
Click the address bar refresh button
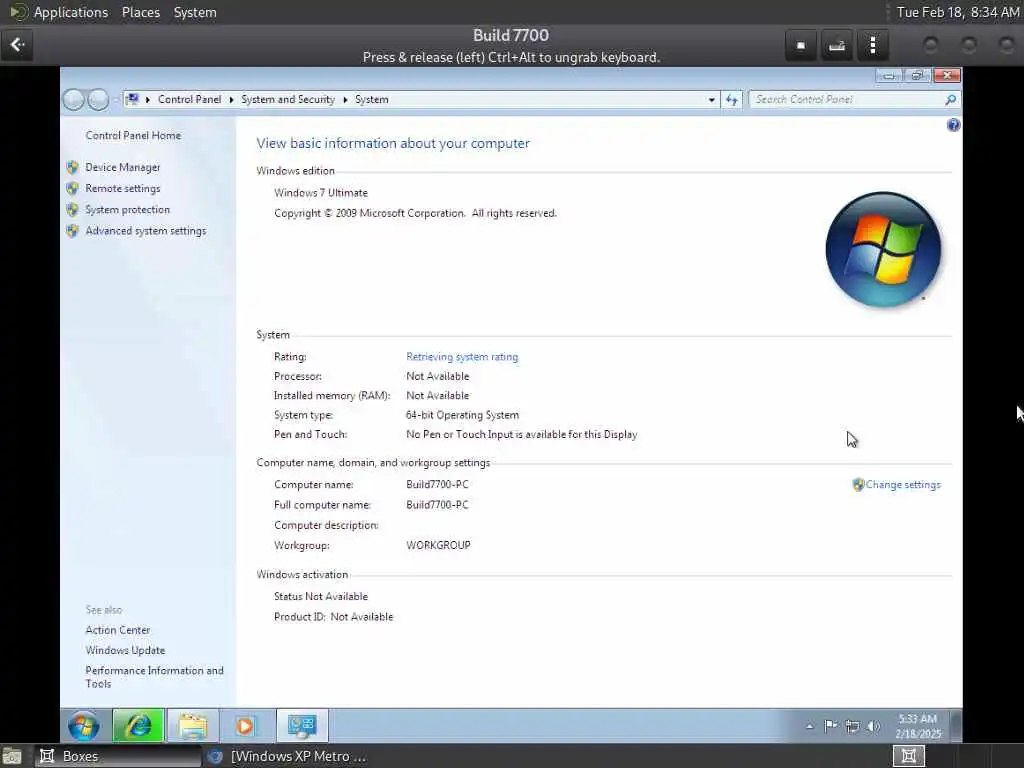[731, 99]
